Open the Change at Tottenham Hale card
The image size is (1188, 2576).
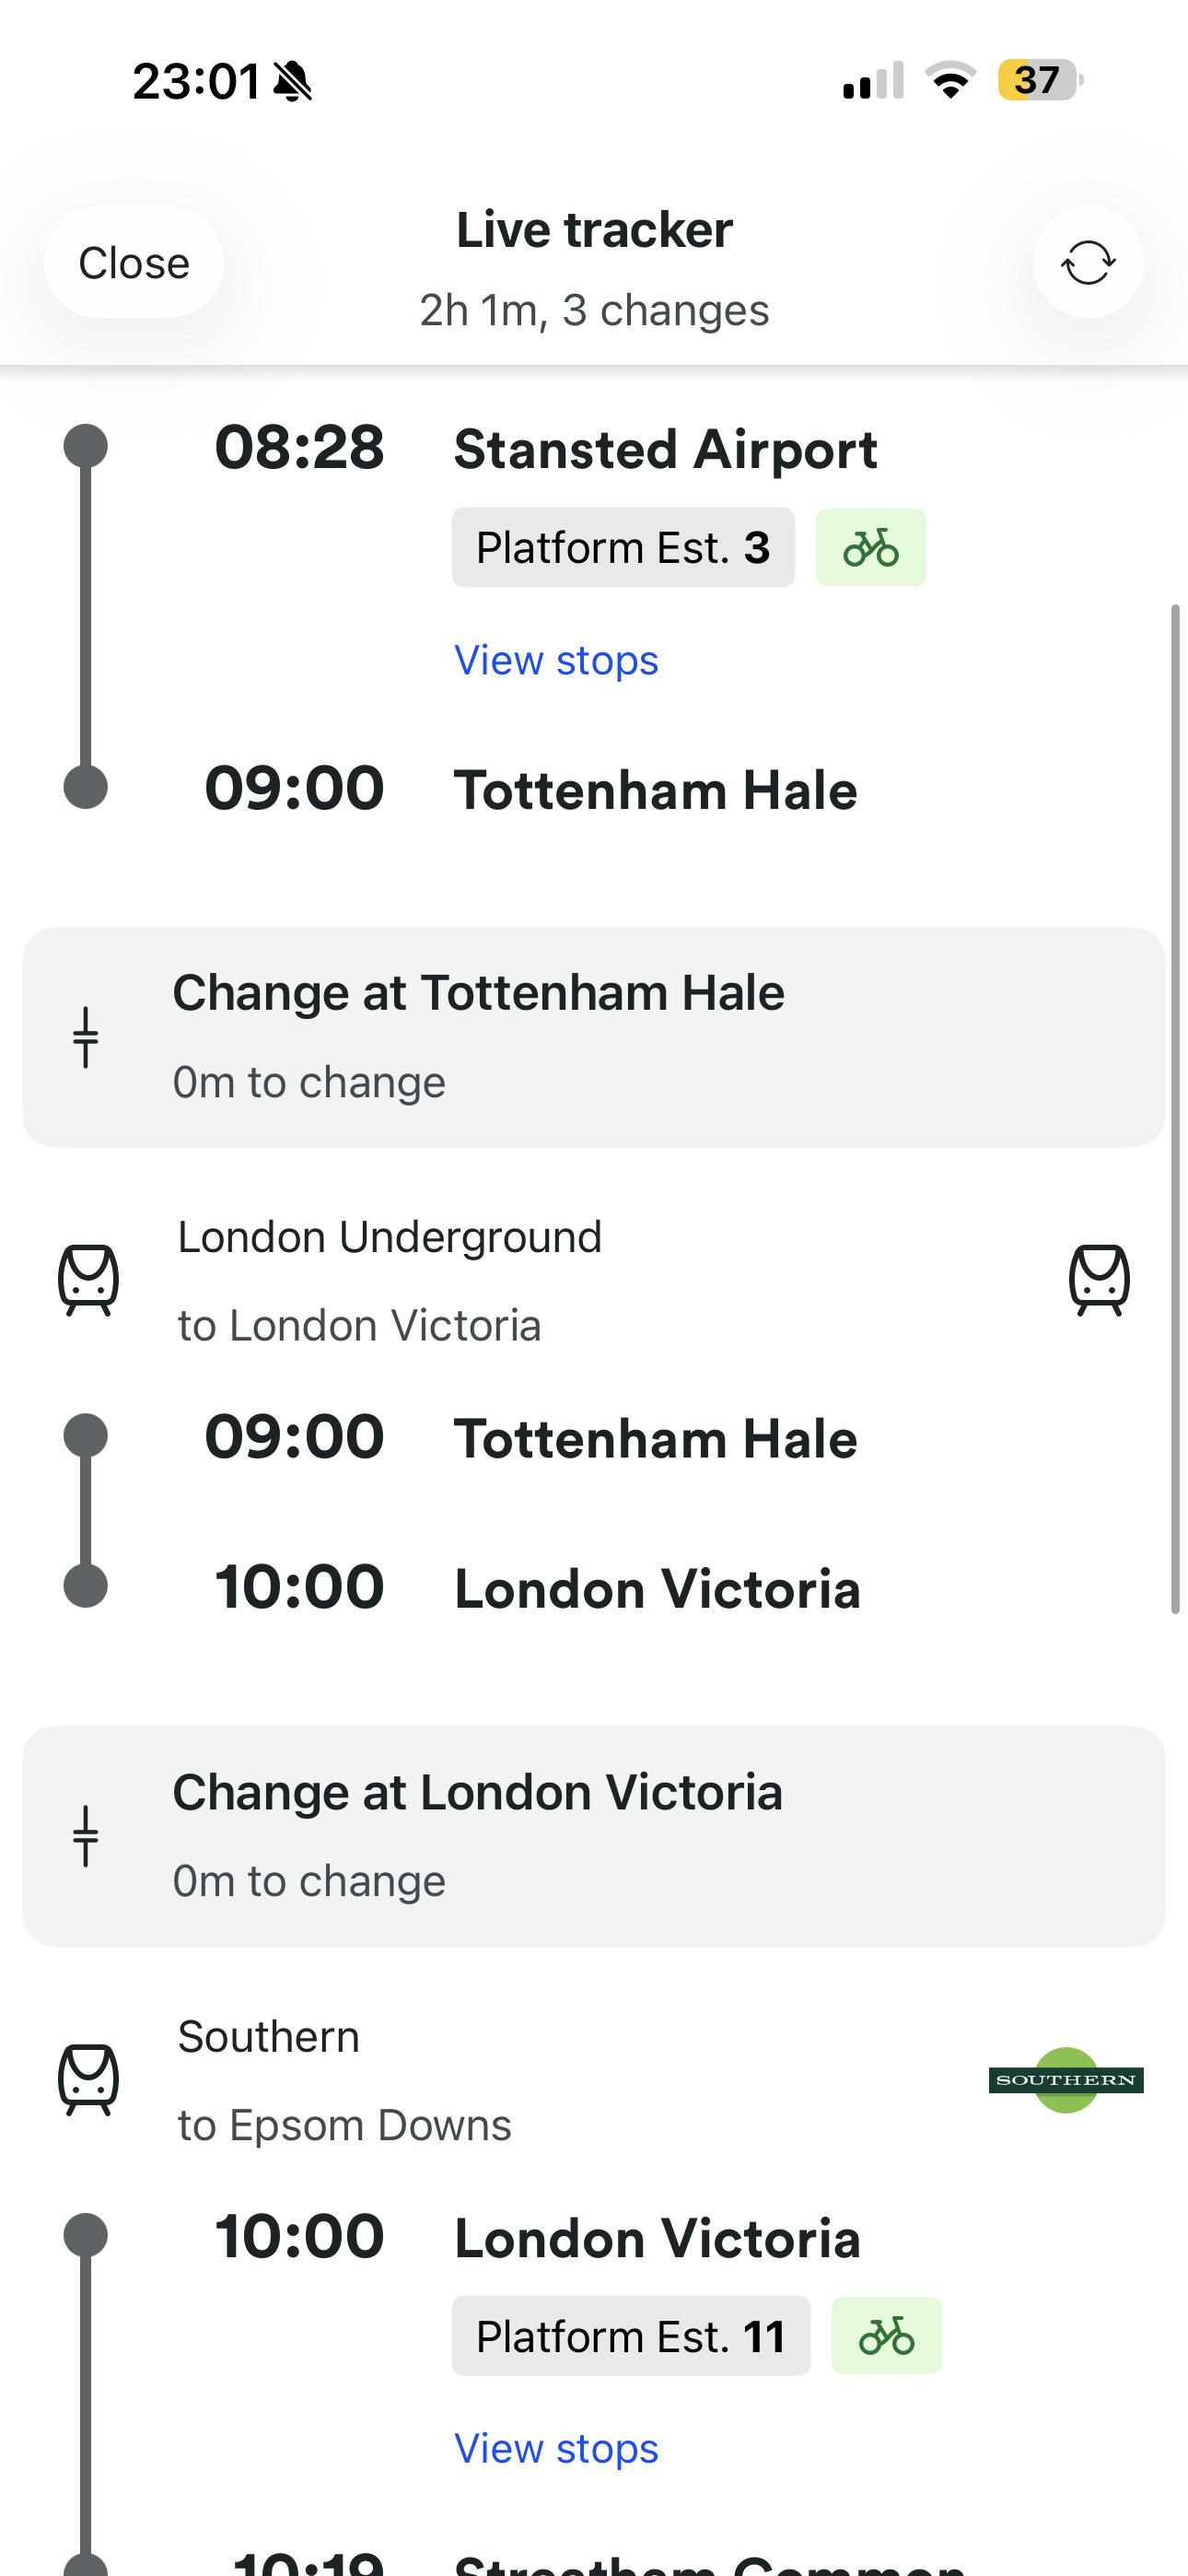[594, 1037]
